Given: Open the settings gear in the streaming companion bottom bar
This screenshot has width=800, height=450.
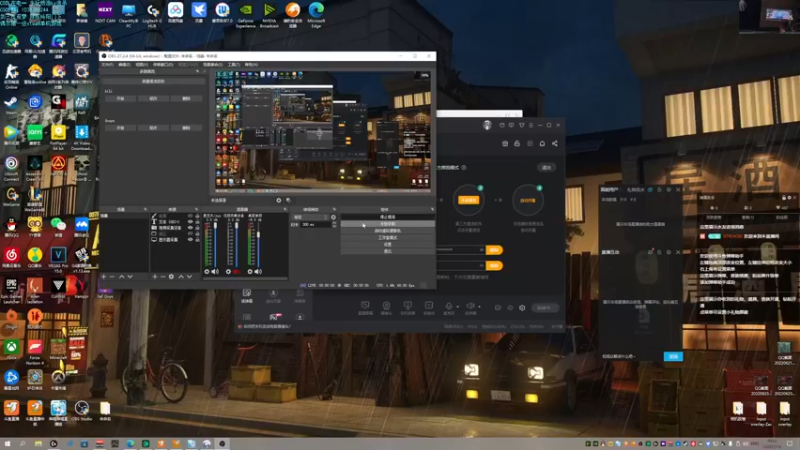Looking at the screenshot, I should (x=522, y=308).
